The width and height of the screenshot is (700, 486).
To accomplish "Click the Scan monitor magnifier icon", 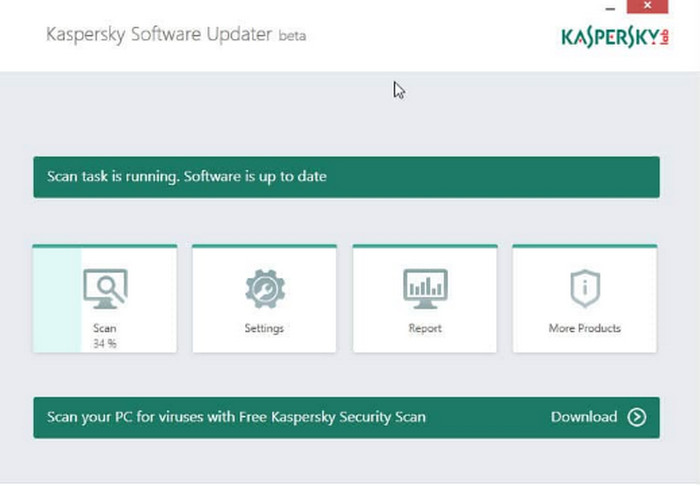I will tap(105, 290).
